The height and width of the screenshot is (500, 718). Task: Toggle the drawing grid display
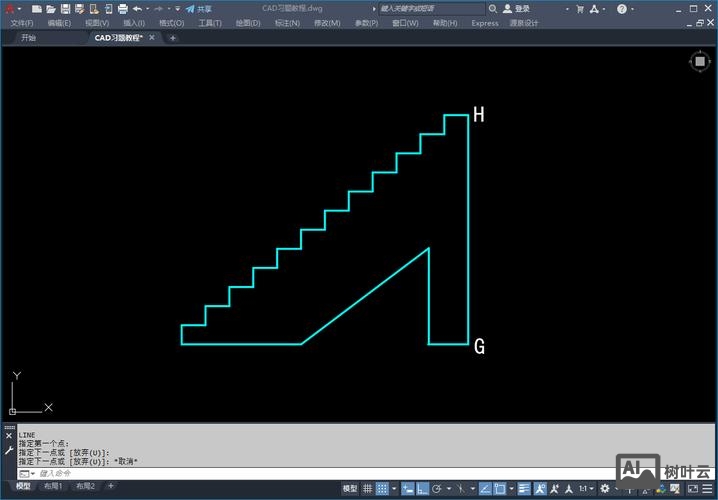369,489
